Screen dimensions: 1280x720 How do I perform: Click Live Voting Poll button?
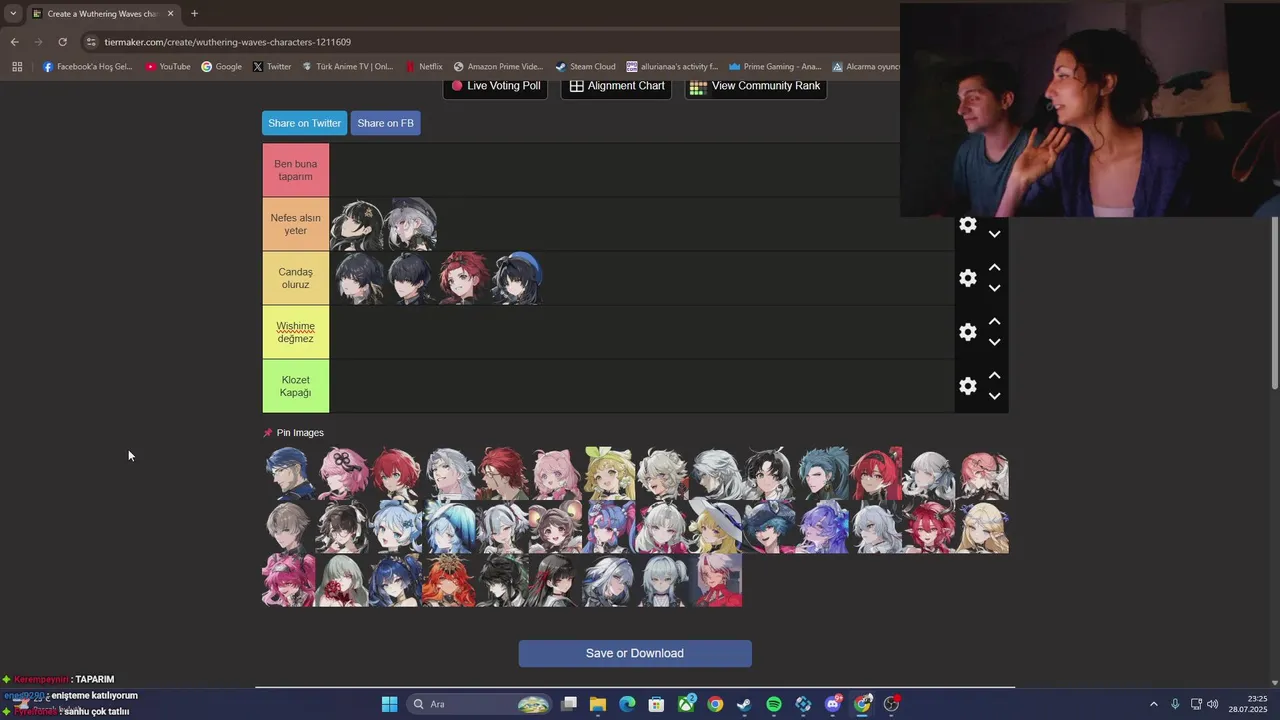[x=495, y=86]
